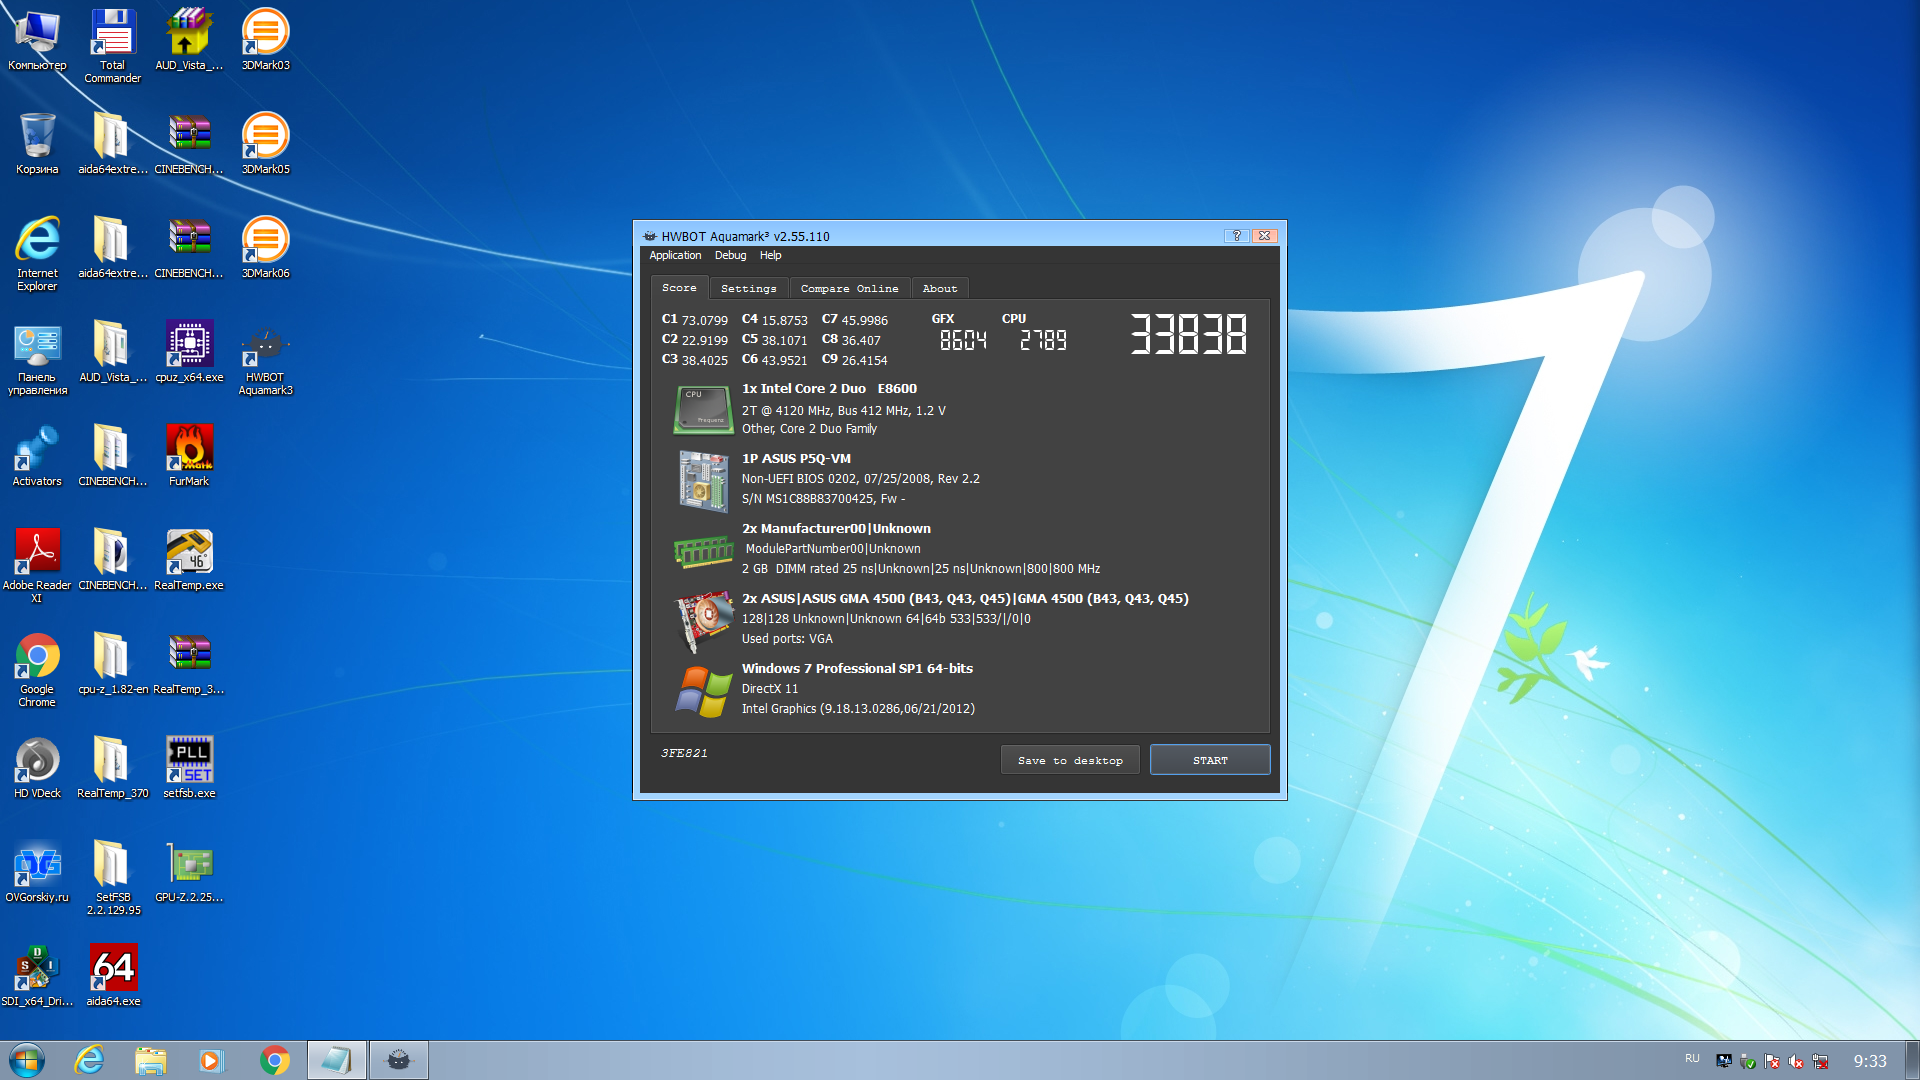Open the Help menu in Aquamark
The image size is (1920, 1080).
pyautogui.click(x=770, y=256)
